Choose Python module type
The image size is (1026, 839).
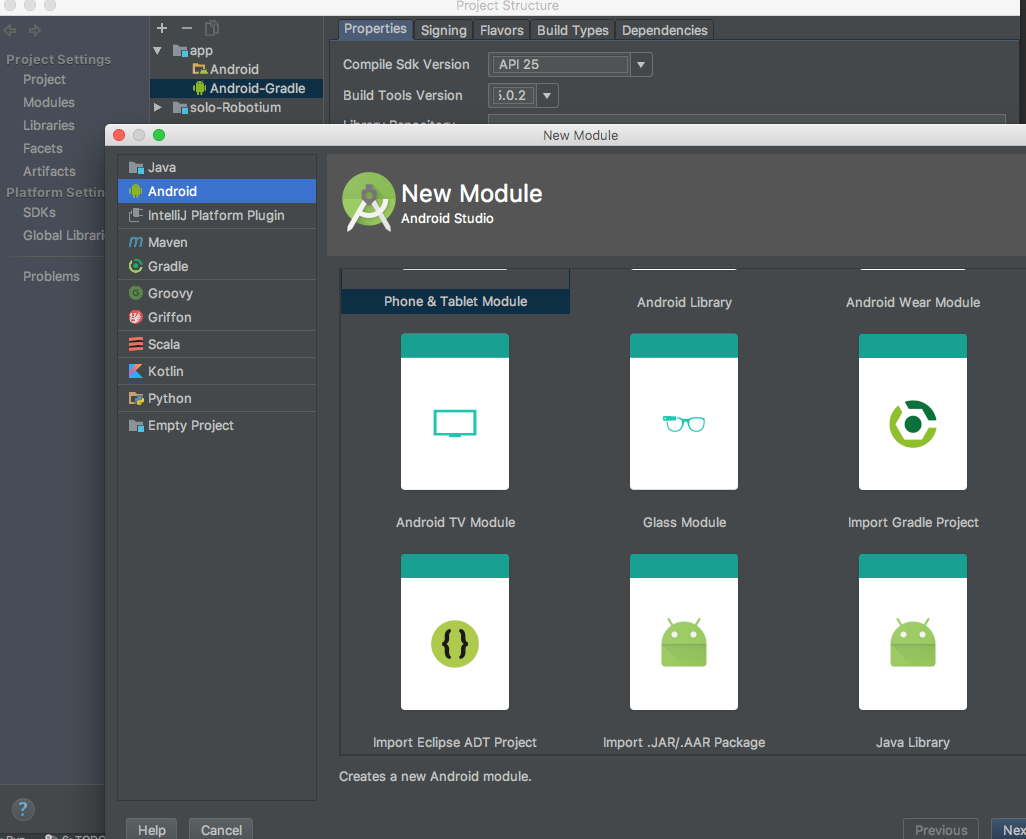(217, 399)
